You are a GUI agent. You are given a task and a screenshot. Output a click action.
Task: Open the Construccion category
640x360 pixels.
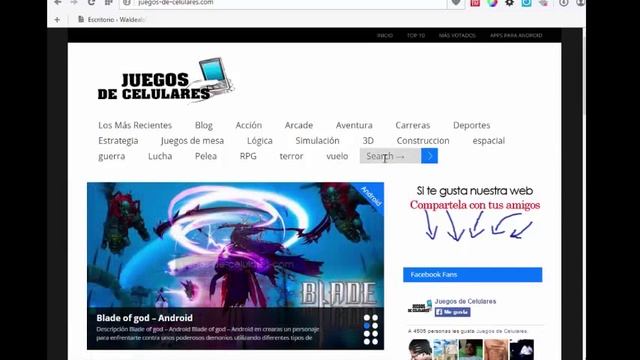(x=423, y=141)
